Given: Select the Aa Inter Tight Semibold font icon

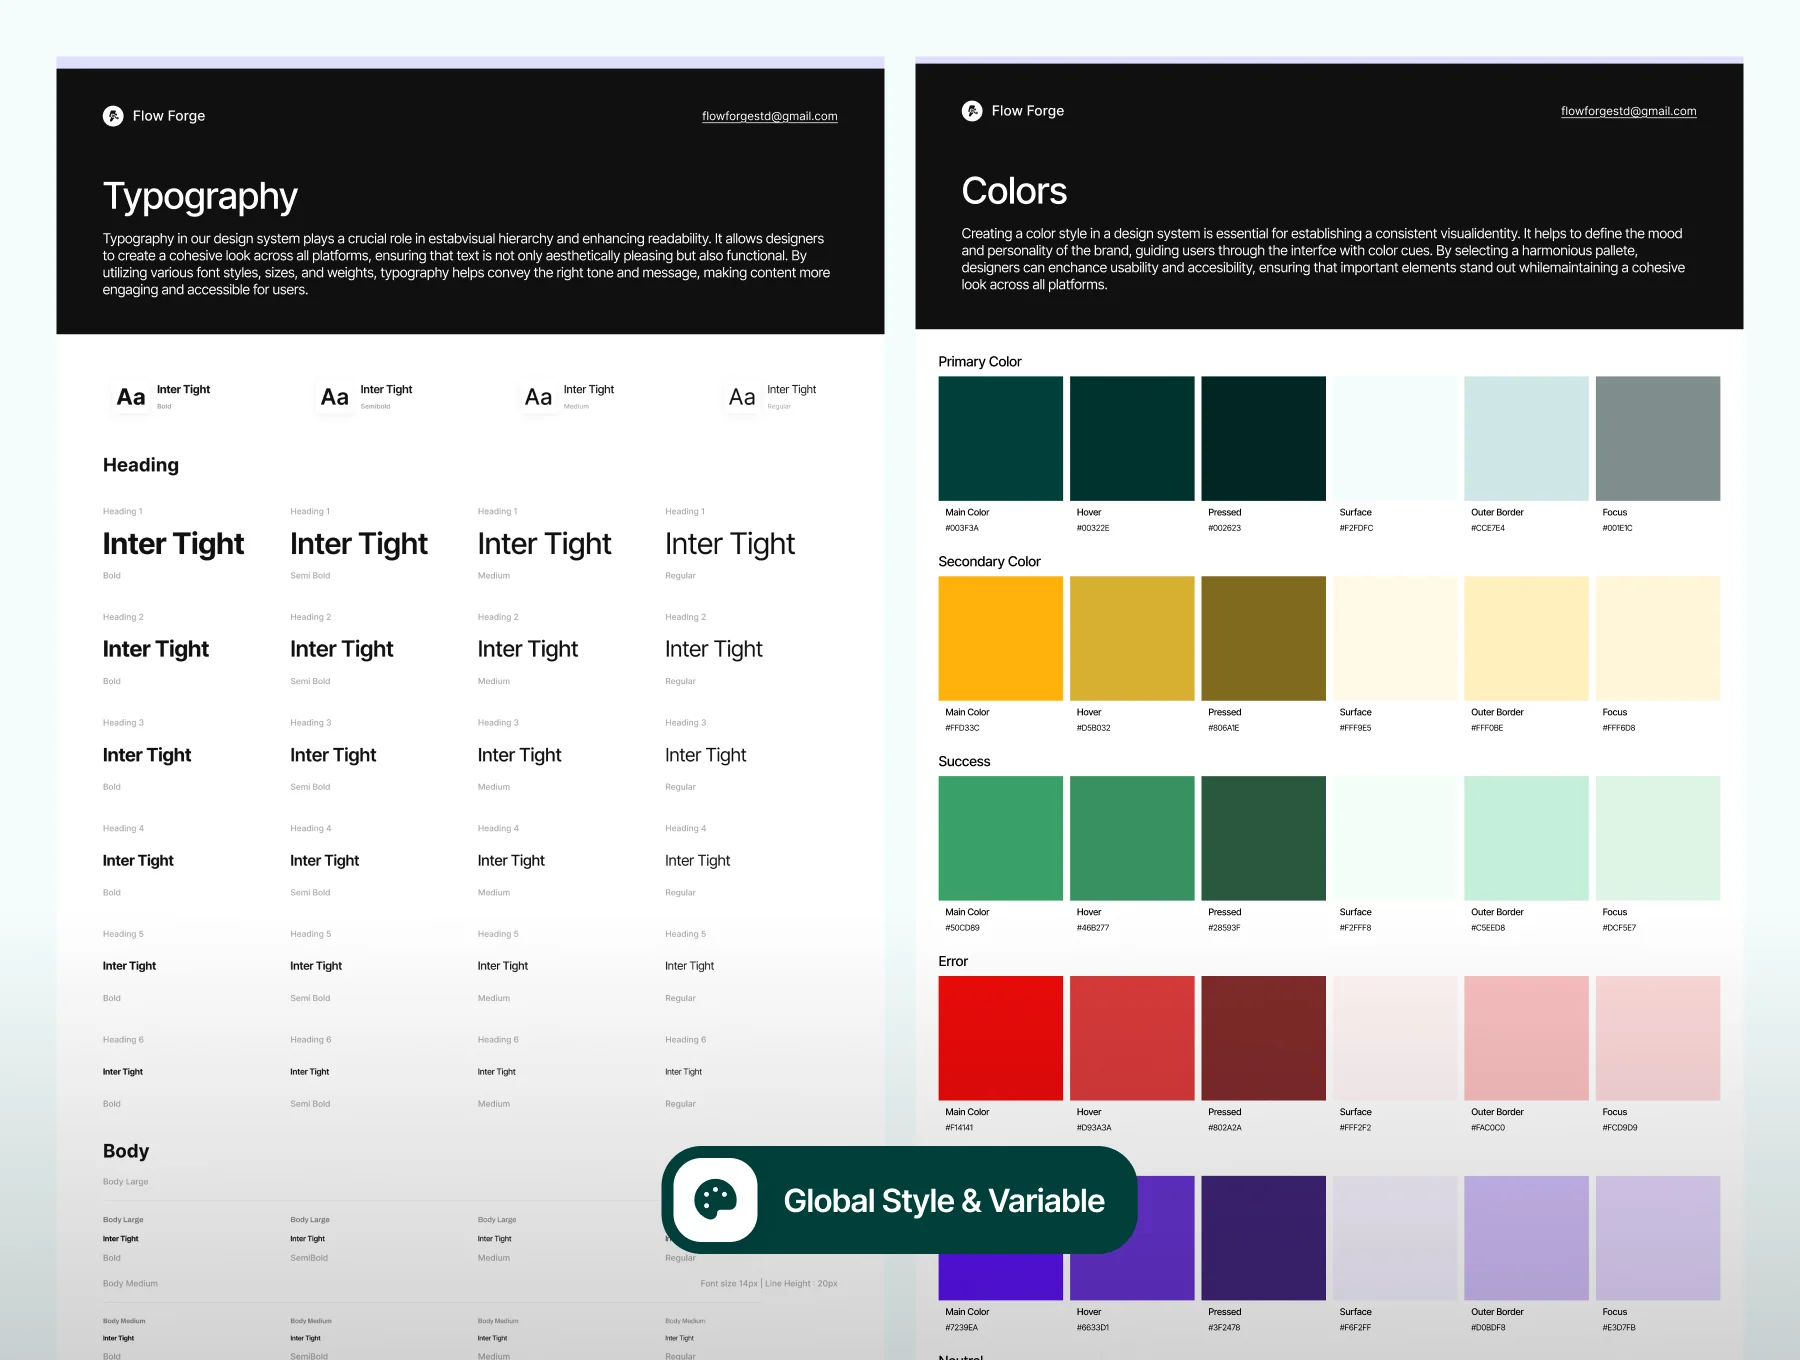Looking at the screenshot, I should [335, 397].
